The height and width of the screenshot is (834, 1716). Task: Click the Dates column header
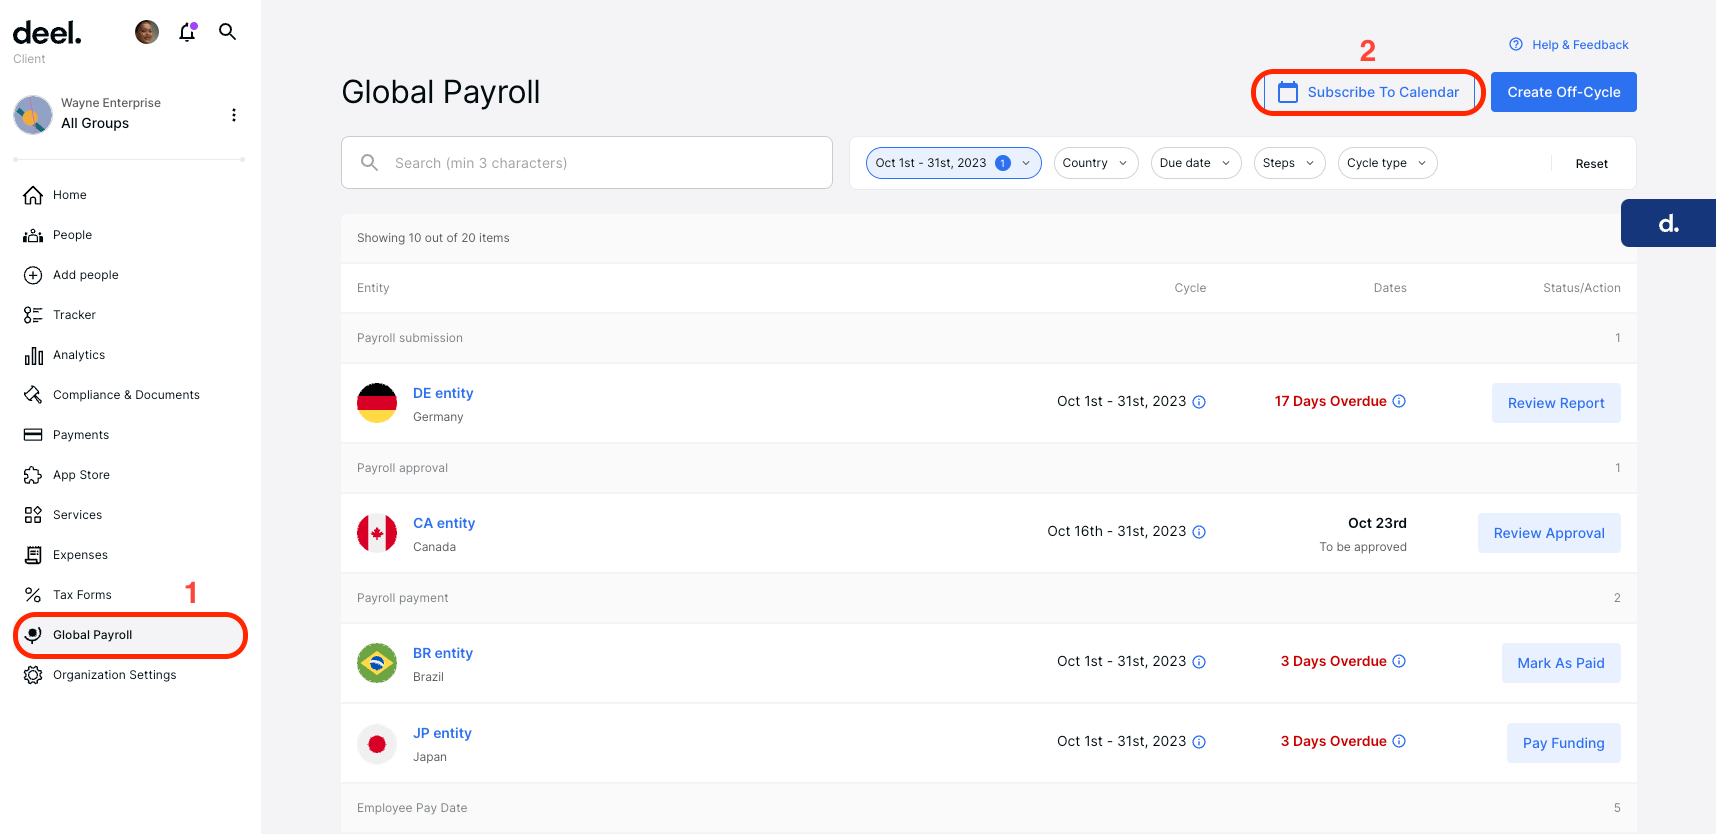(x=1390, y=288)
